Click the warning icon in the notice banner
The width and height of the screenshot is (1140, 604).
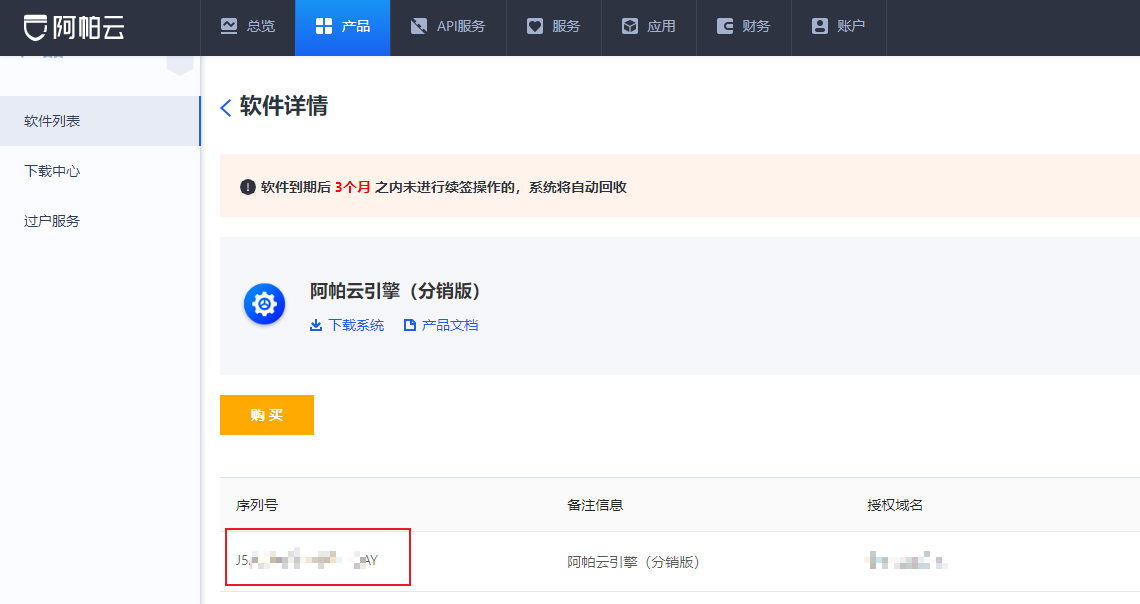coord(247,187)
